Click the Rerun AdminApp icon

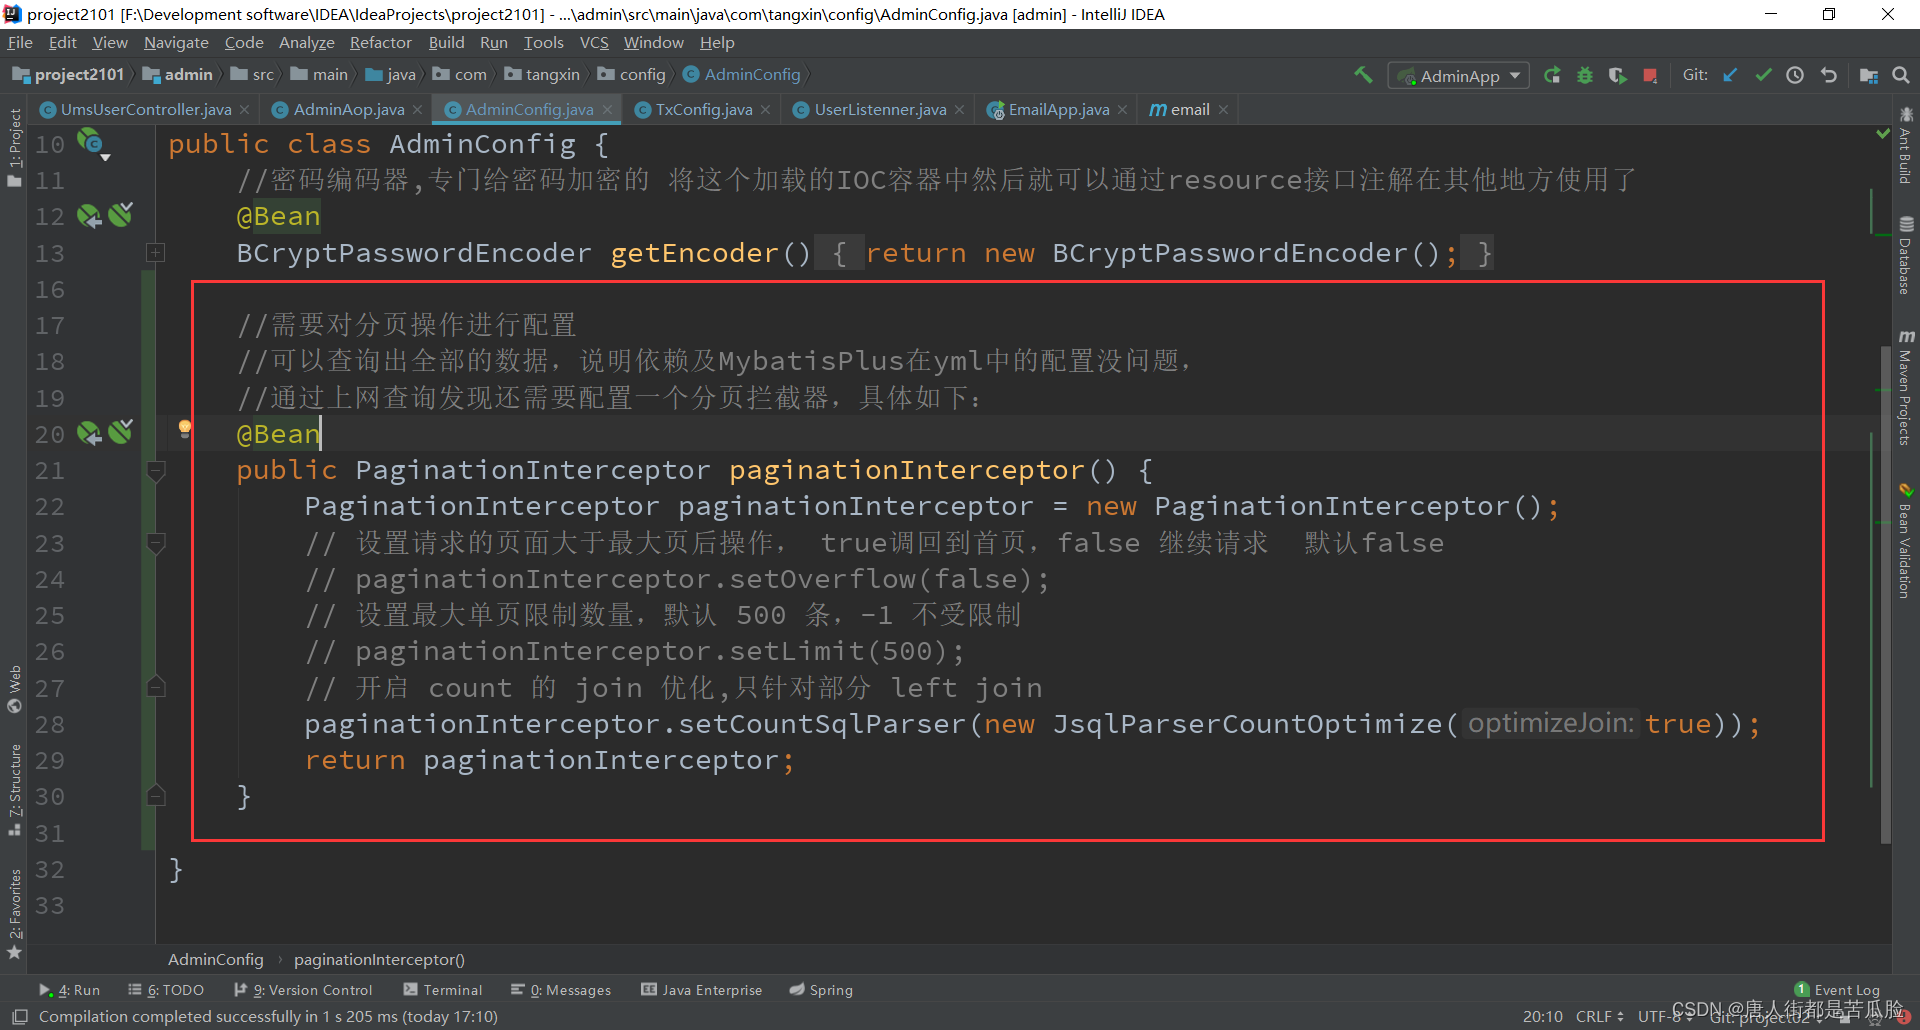coord(1552,75)
